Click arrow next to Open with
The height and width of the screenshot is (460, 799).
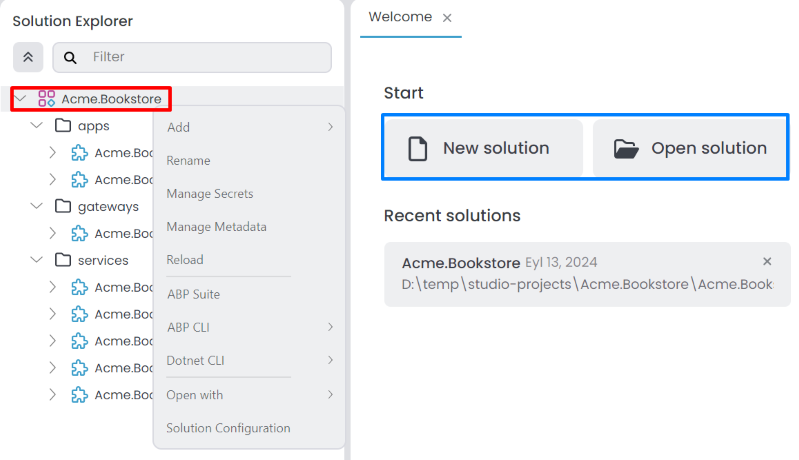(x=330, y=394)
